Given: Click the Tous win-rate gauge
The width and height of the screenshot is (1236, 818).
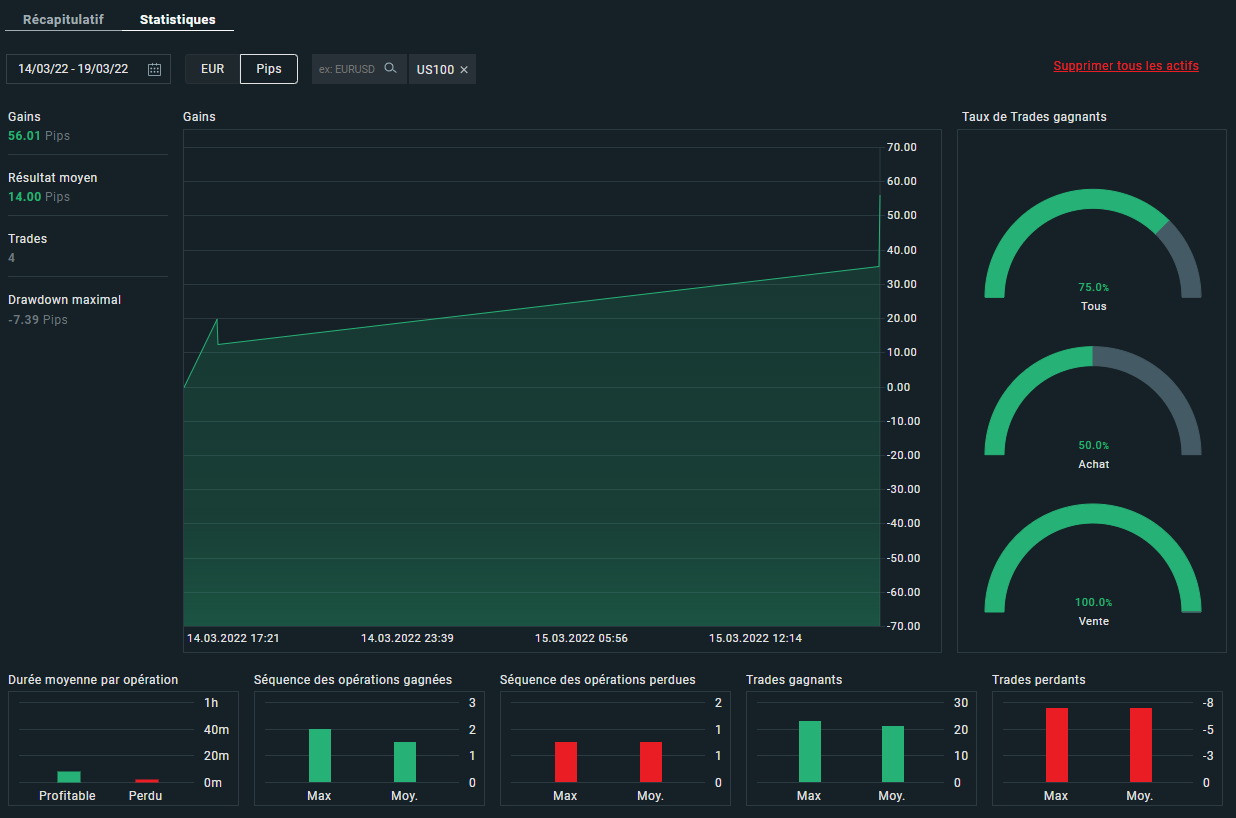Looking at the screenshot, I should 1092,245.
